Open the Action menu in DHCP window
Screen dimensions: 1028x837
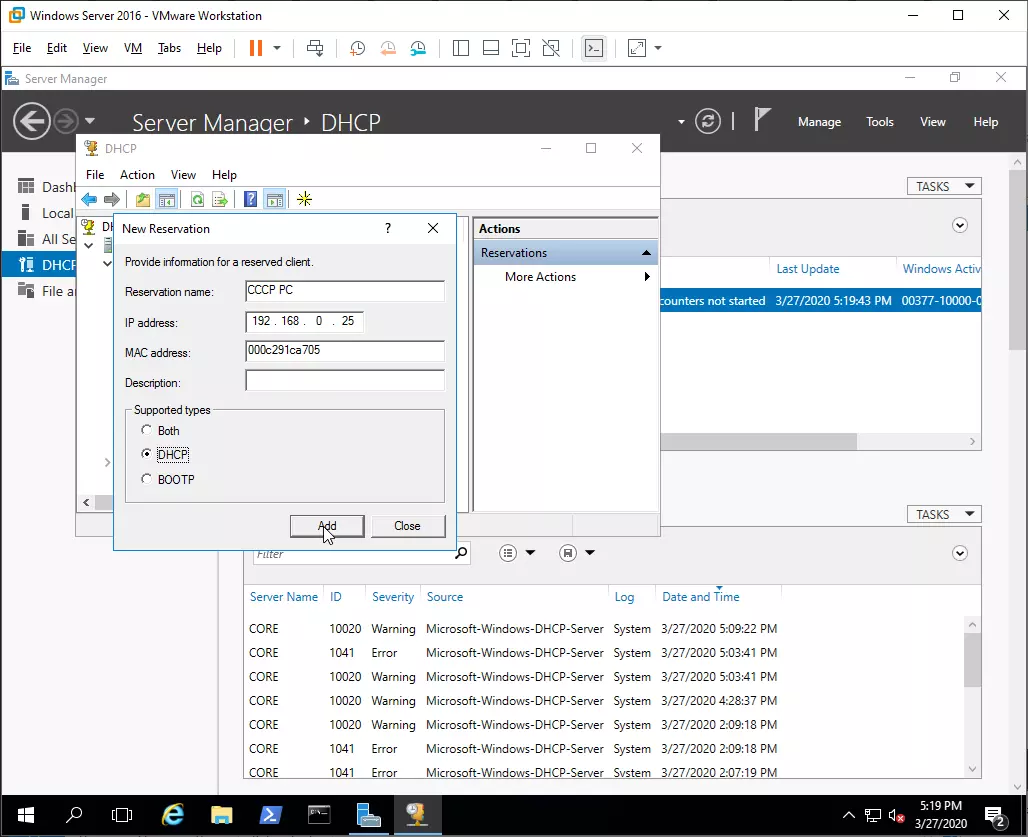[137, 174]
